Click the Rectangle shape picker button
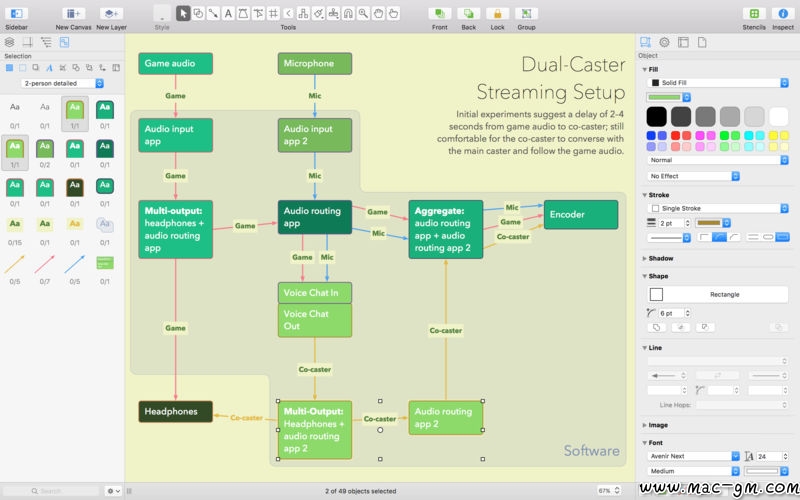 click(x=717, y=294)
